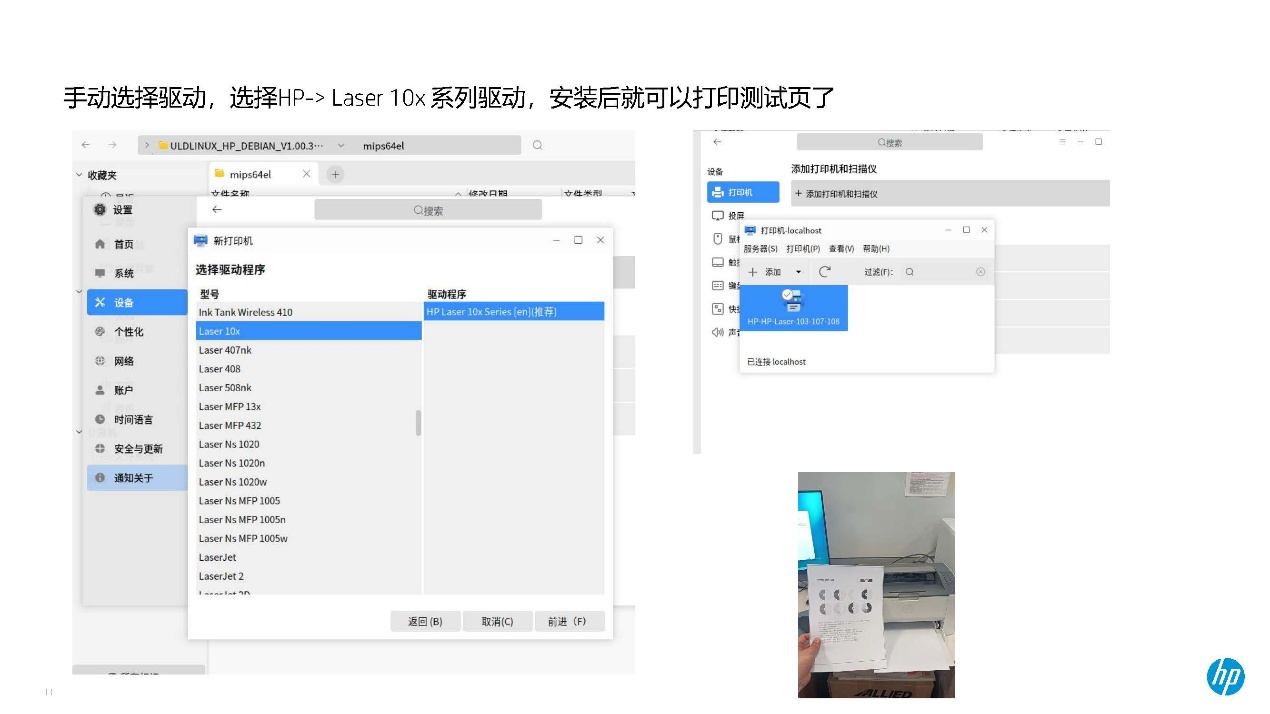The height and width of the screenshot is (714, 1270).
Task: Select Laser MFP 432 in the model list
Action: (230, 425)
